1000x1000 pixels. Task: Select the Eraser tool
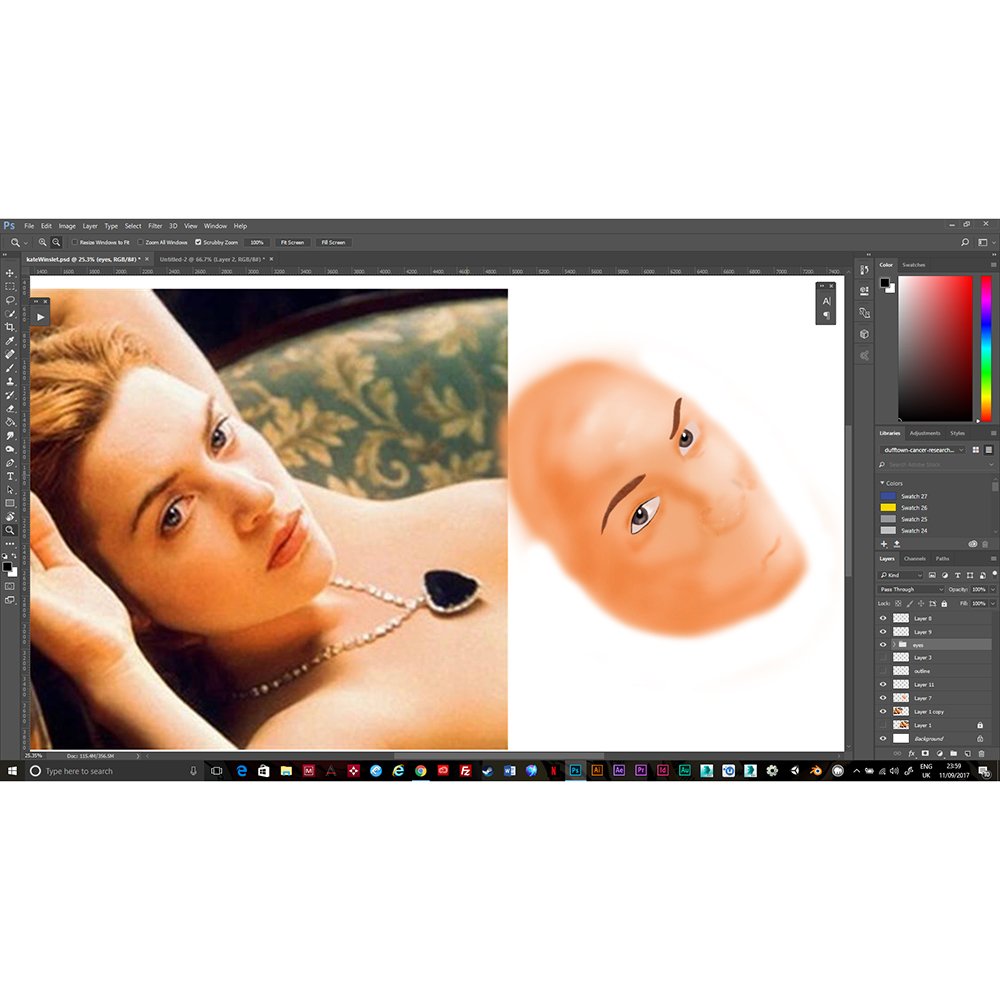tap(10, 409)
